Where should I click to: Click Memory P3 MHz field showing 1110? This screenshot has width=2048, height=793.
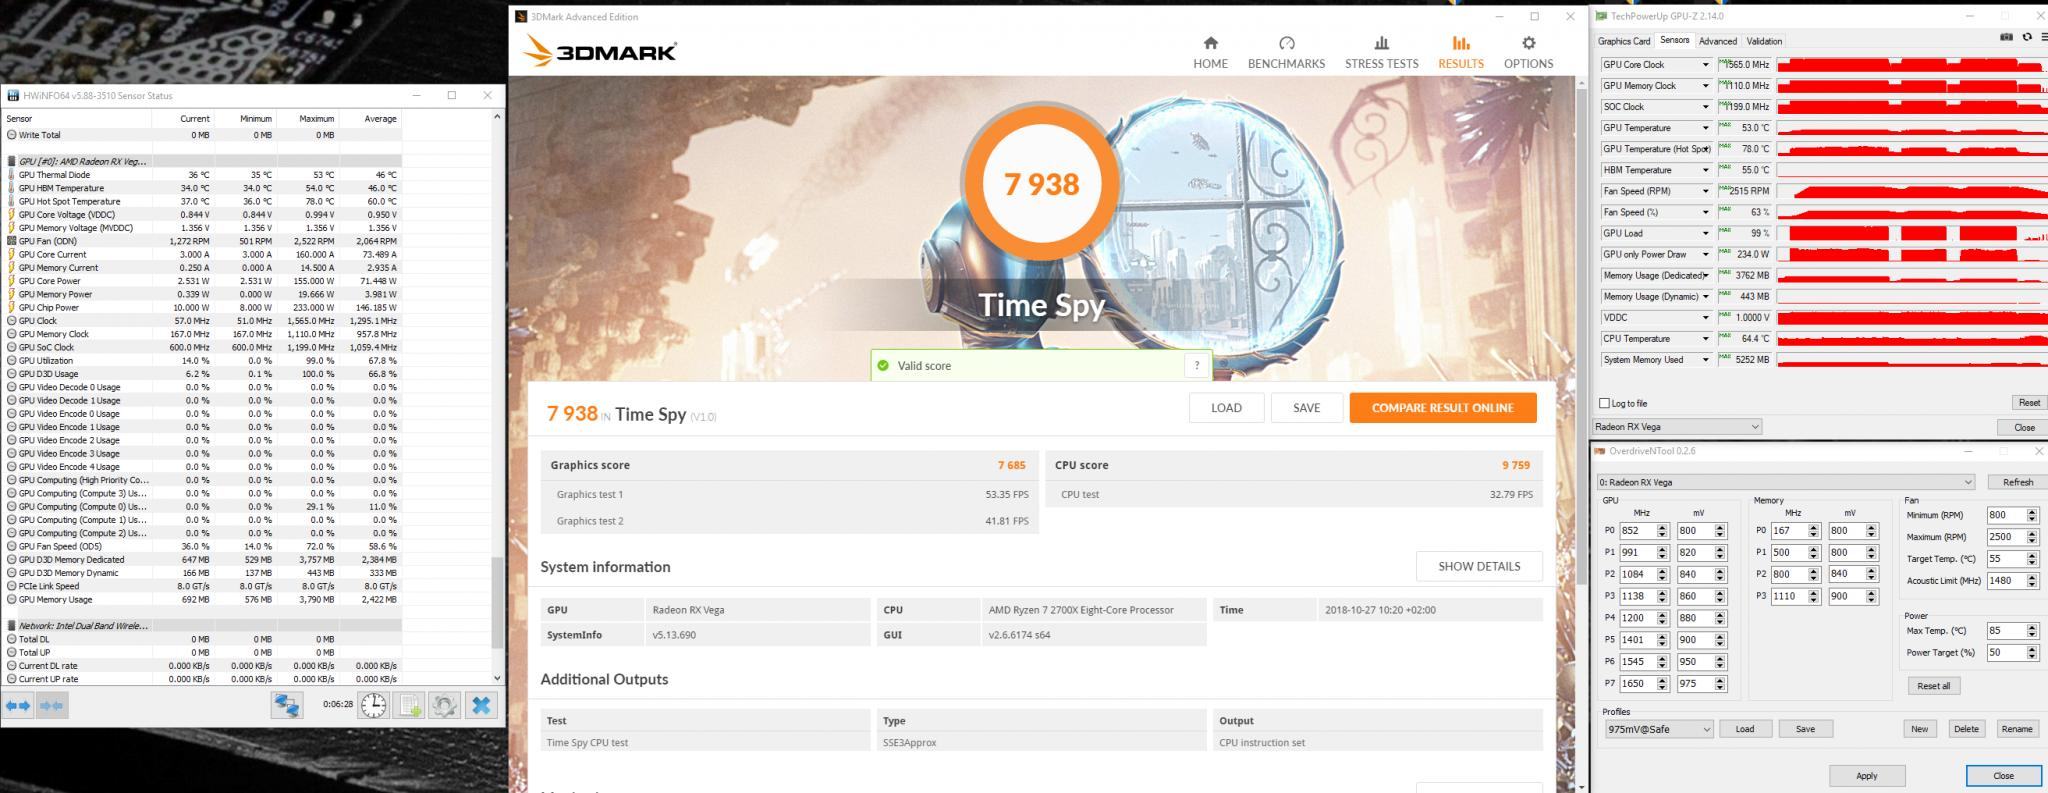pos(1789,596)
